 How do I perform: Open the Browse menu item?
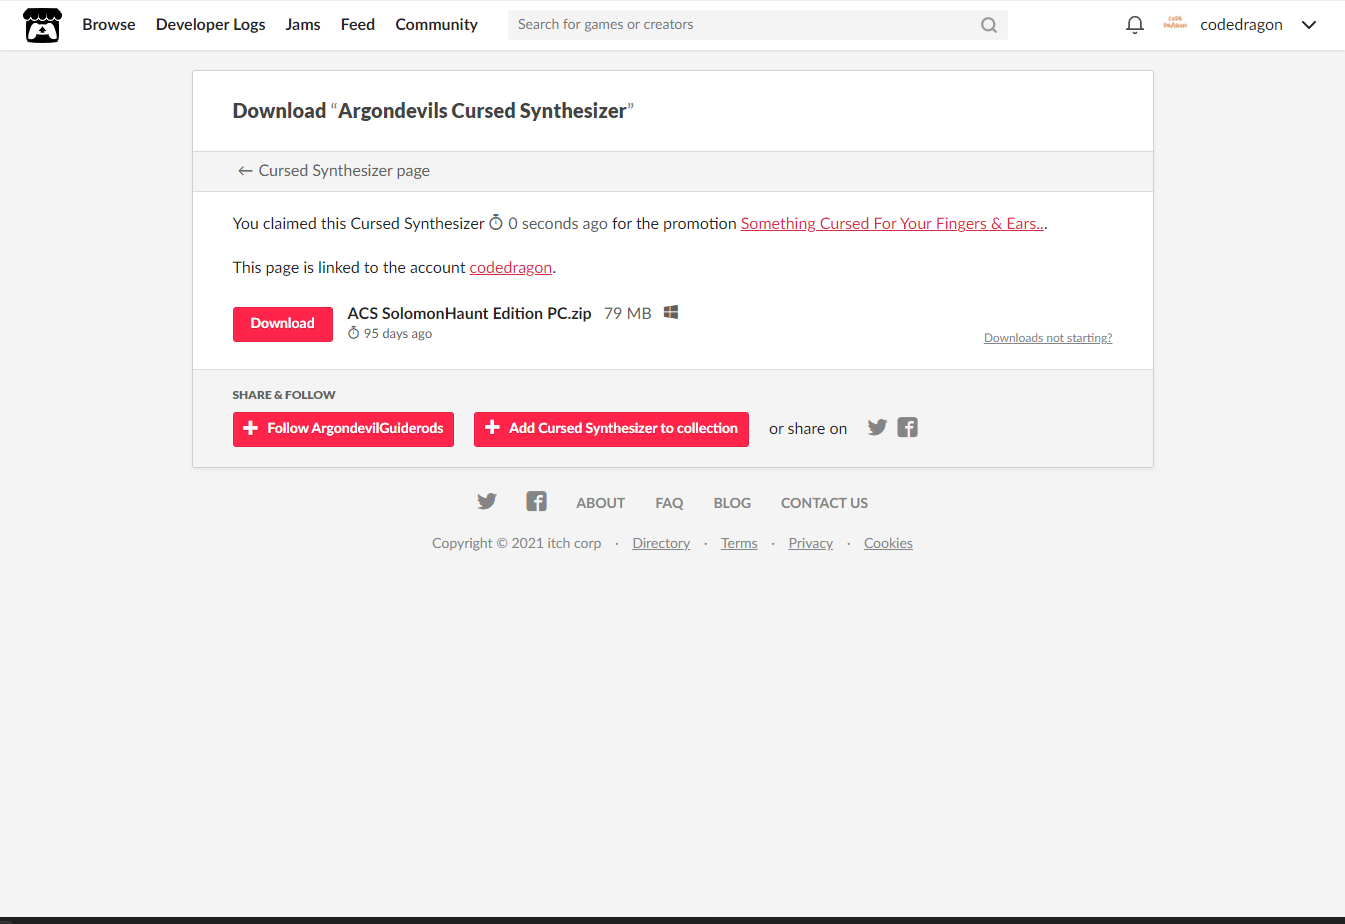pyautogui.click(x=109, y=25)
